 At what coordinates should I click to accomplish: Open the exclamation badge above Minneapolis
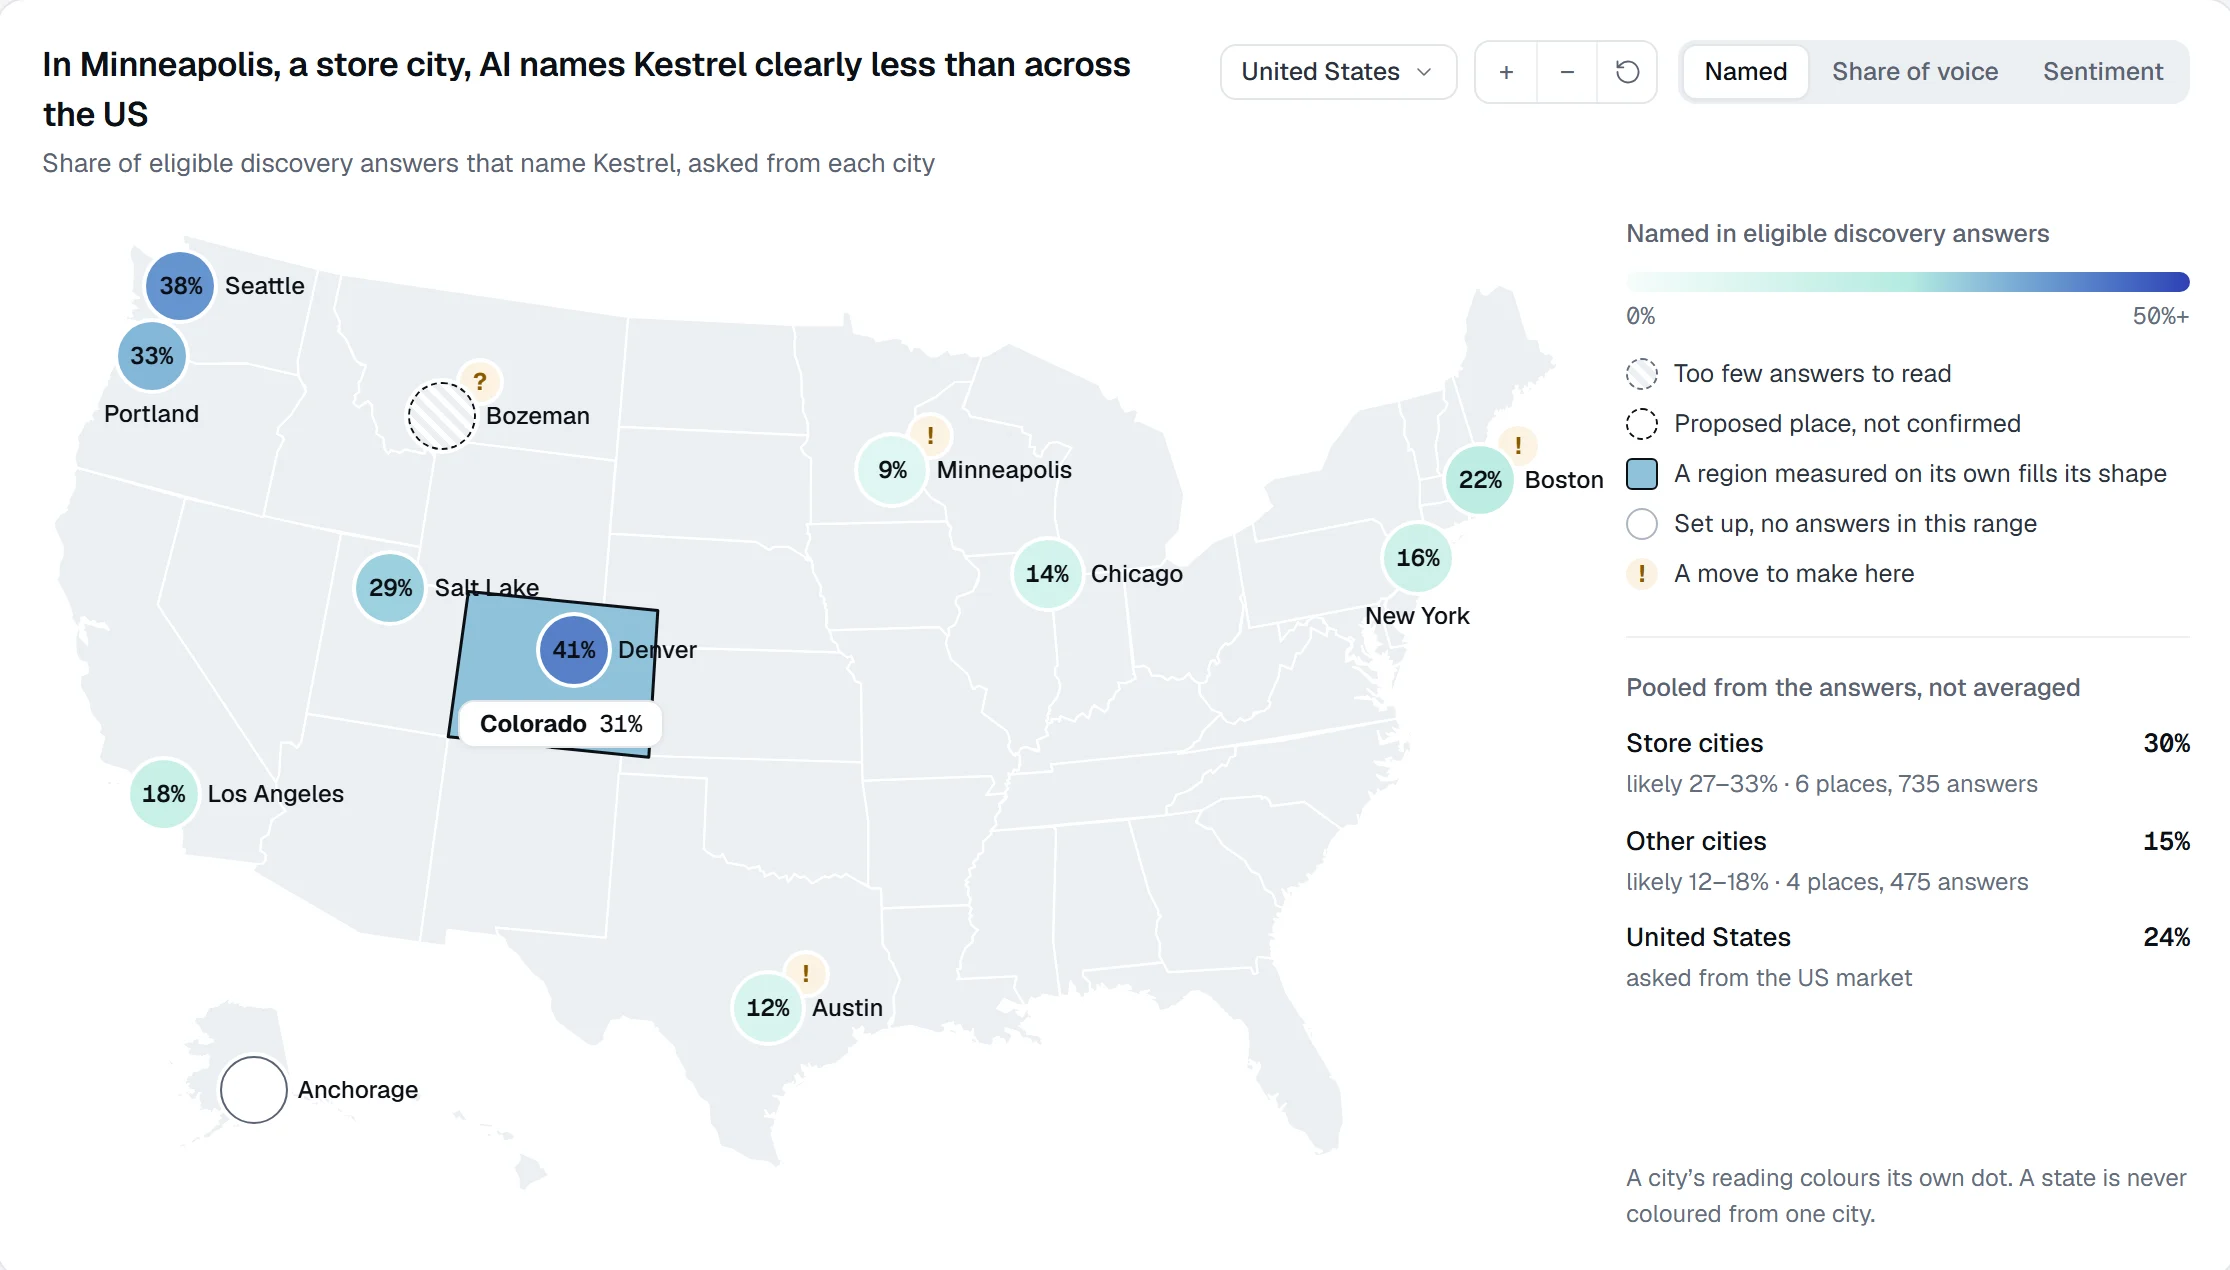click(930, 435)
